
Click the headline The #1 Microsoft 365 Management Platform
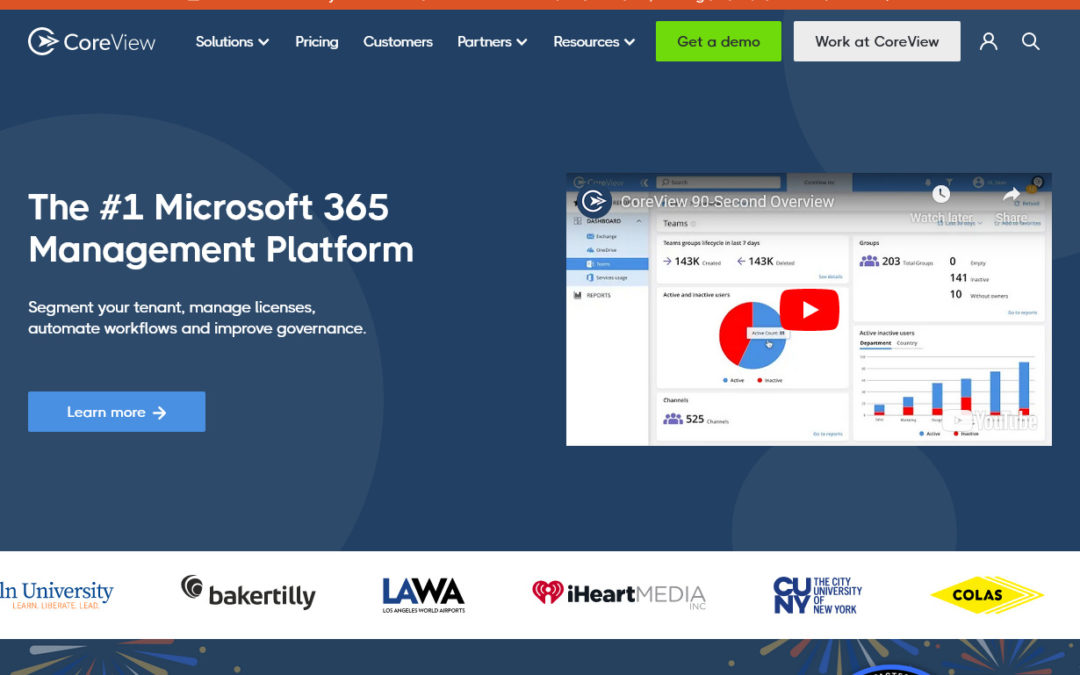coord(221,228)
